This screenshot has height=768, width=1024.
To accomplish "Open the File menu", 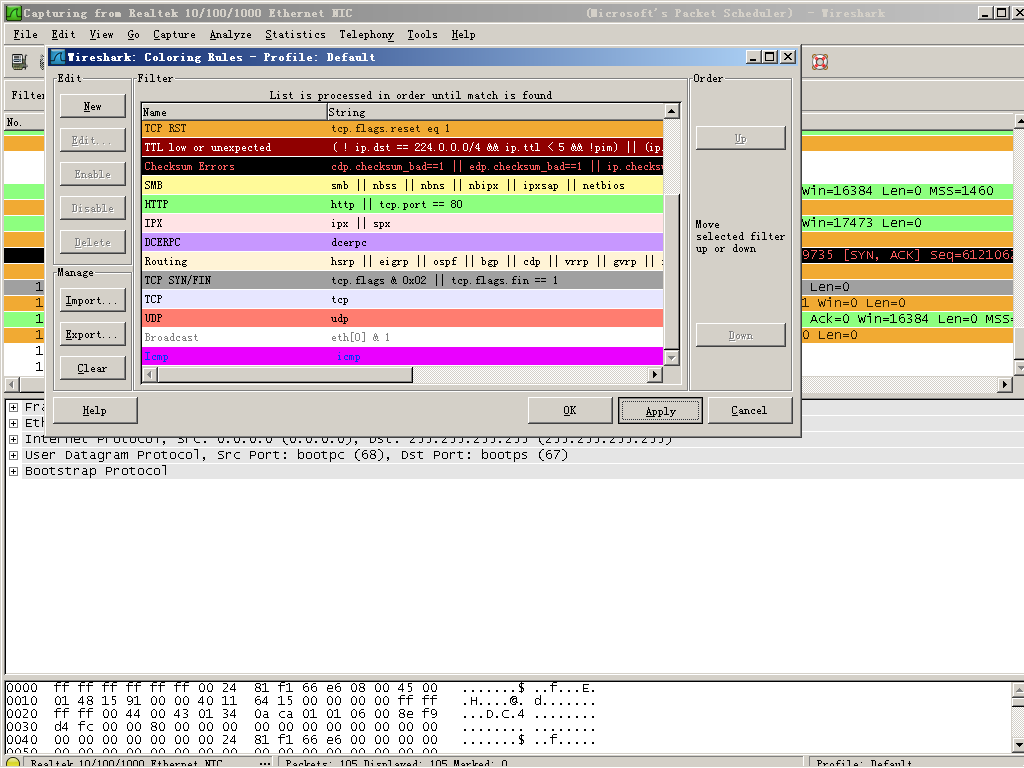I will [25, 35].
